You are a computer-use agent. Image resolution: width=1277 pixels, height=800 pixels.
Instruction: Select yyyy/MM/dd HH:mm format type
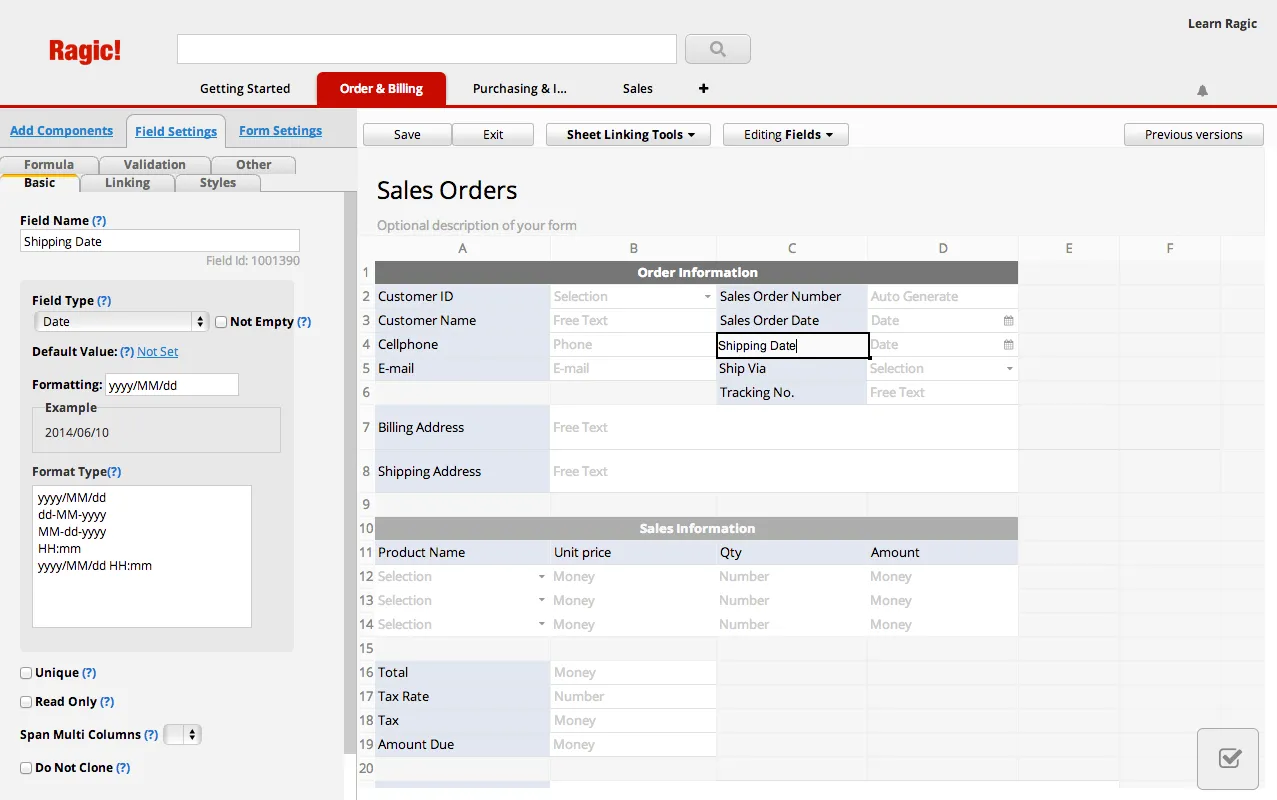pyautogui.click(x=95, y=566)
